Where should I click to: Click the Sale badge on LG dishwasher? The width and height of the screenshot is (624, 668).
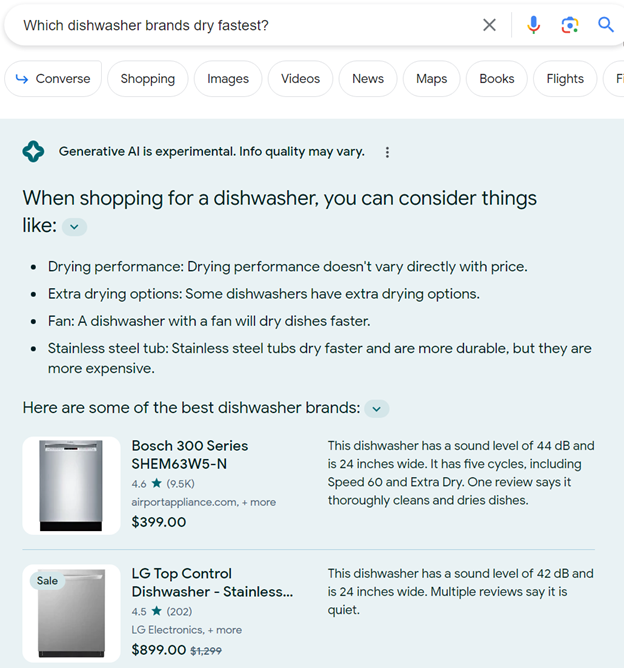click(x=47, y=581)
